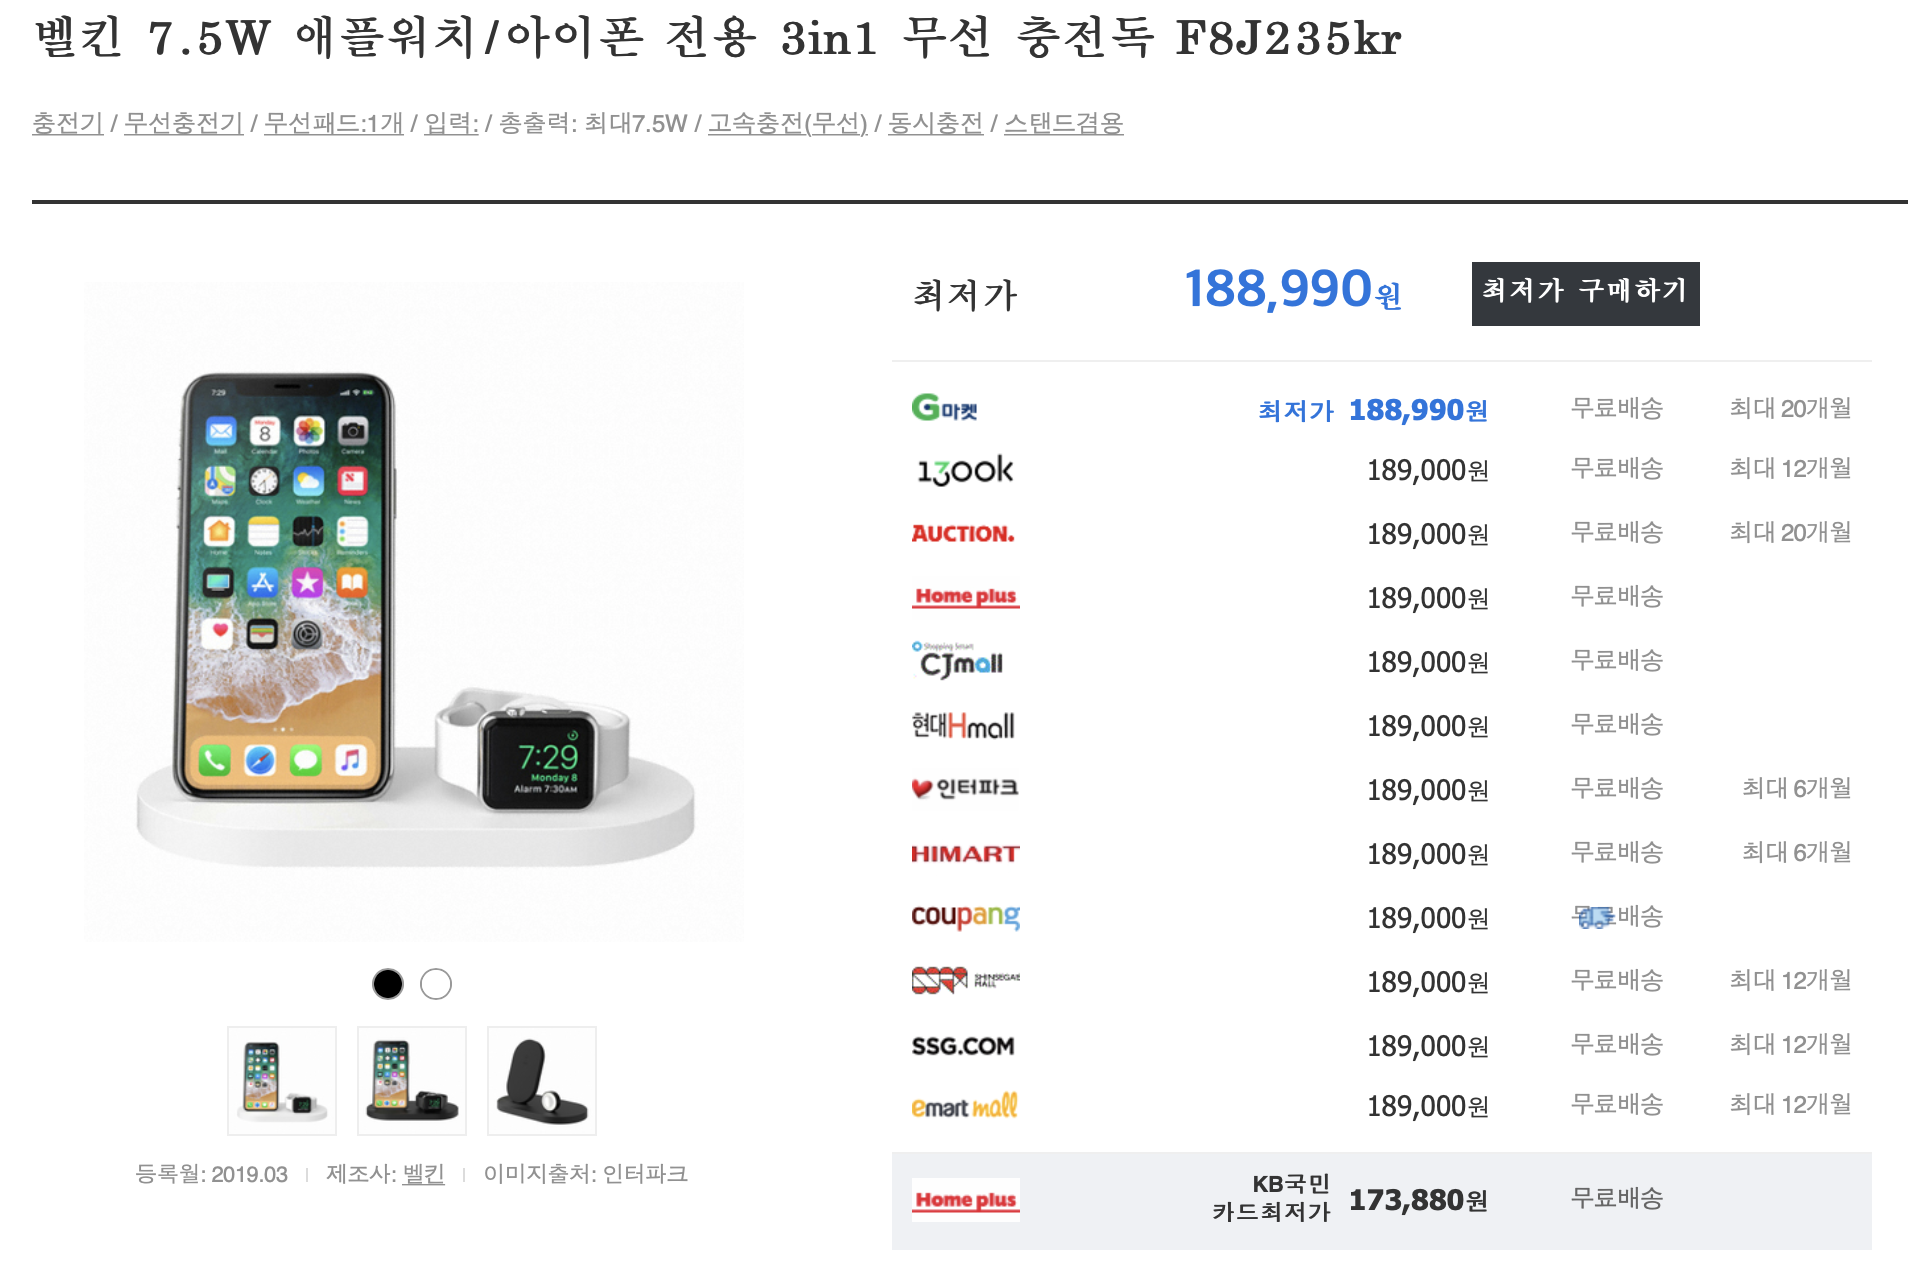Open the Coupang store logo
The width and height of the screenshot is (1908, 1284).
pos(965,916)
